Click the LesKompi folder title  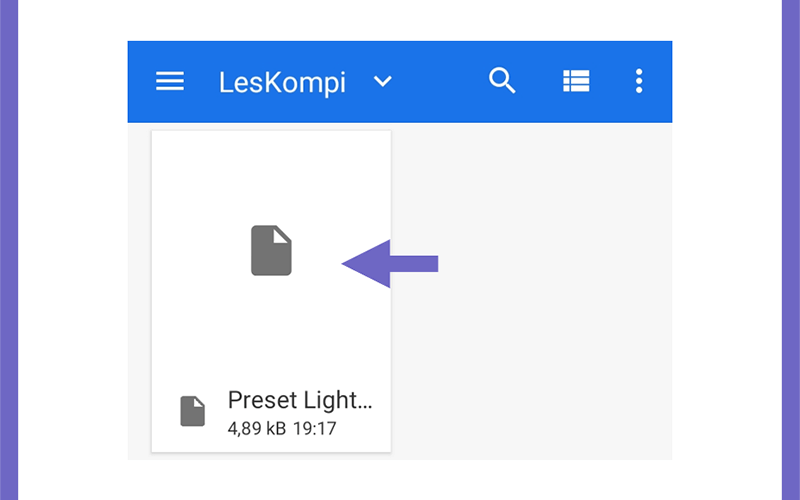tap(282, 82)
